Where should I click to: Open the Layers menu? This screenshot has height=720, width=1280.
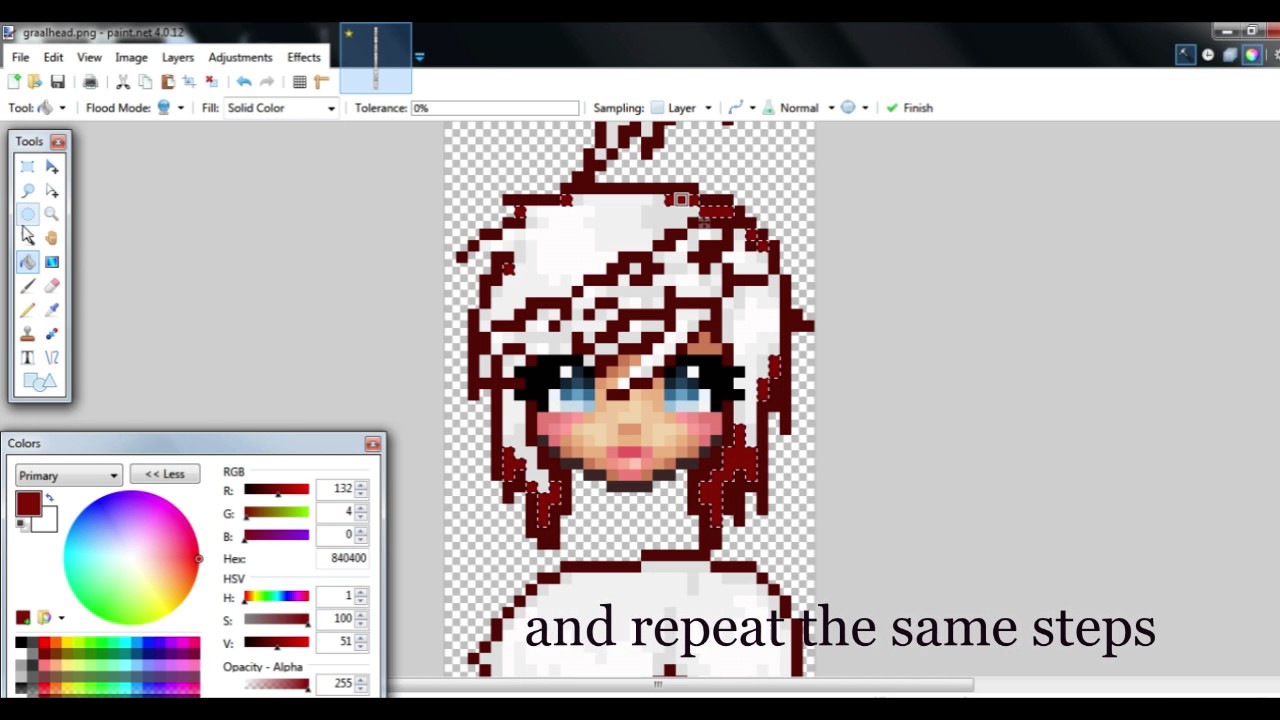pyautogui.click(x=178, y=57)
